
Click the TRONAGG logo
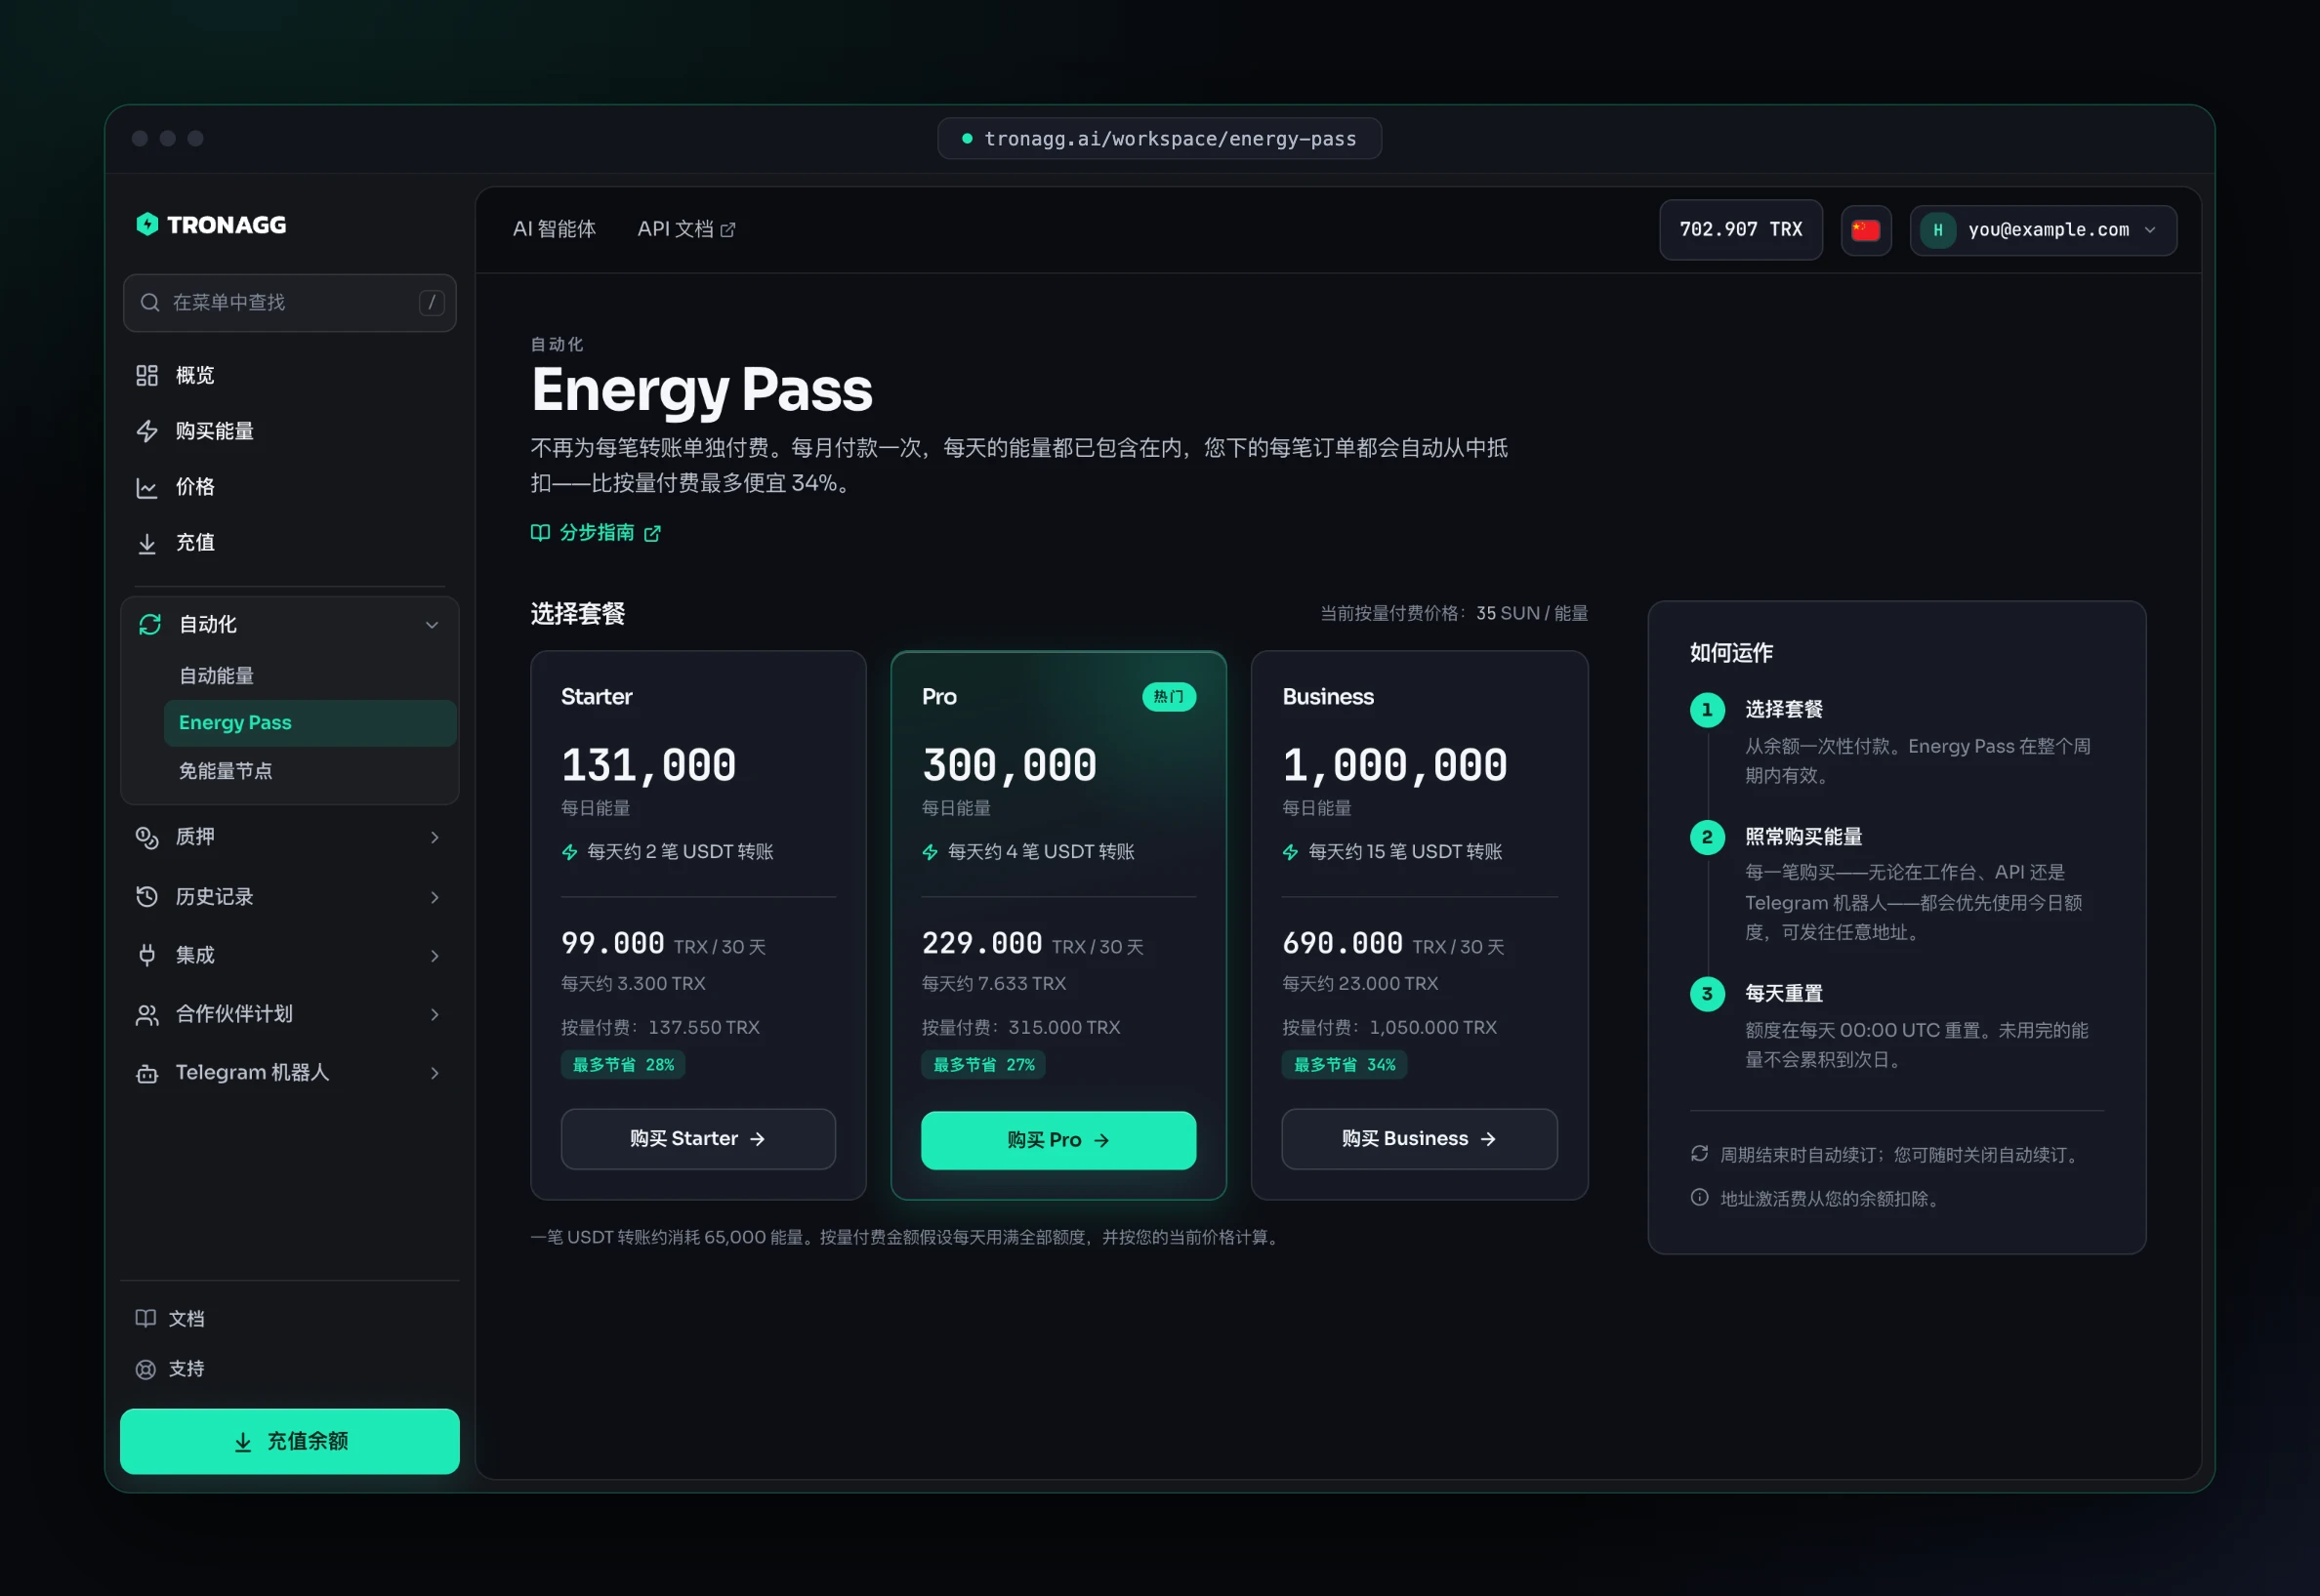[x=211, y=225]
